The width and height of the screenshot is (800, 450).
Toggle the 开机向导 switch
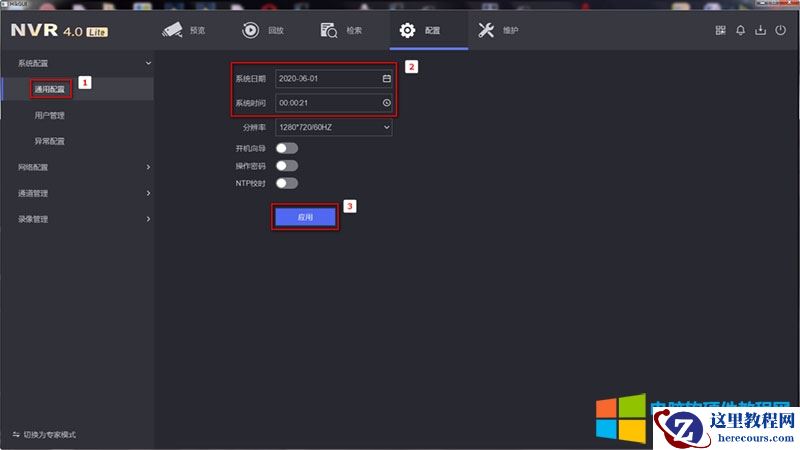(x=287, y=148)
